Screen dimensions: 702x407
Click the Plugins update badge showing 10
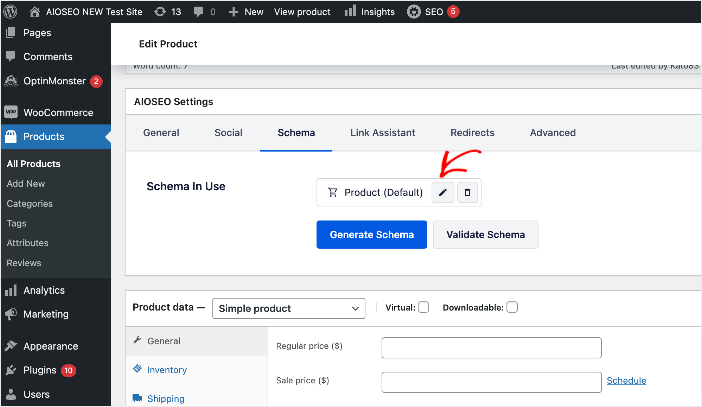coord(68,370)
